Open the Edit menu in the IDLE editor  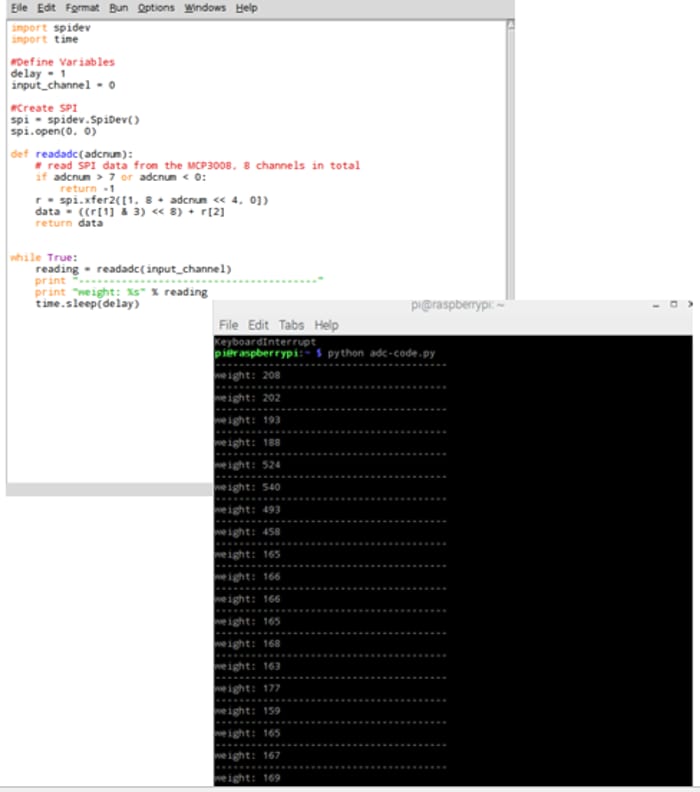pyautogui.click(x=46, y=8)
